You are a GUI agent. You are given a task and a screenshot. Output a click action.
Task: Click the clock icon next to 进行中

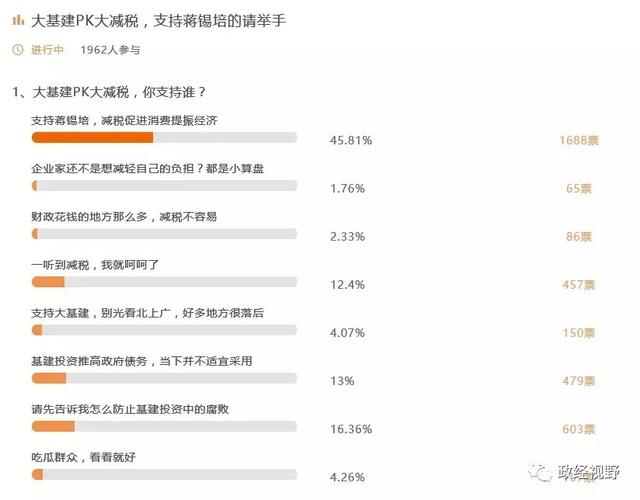[x=18, y=50]
